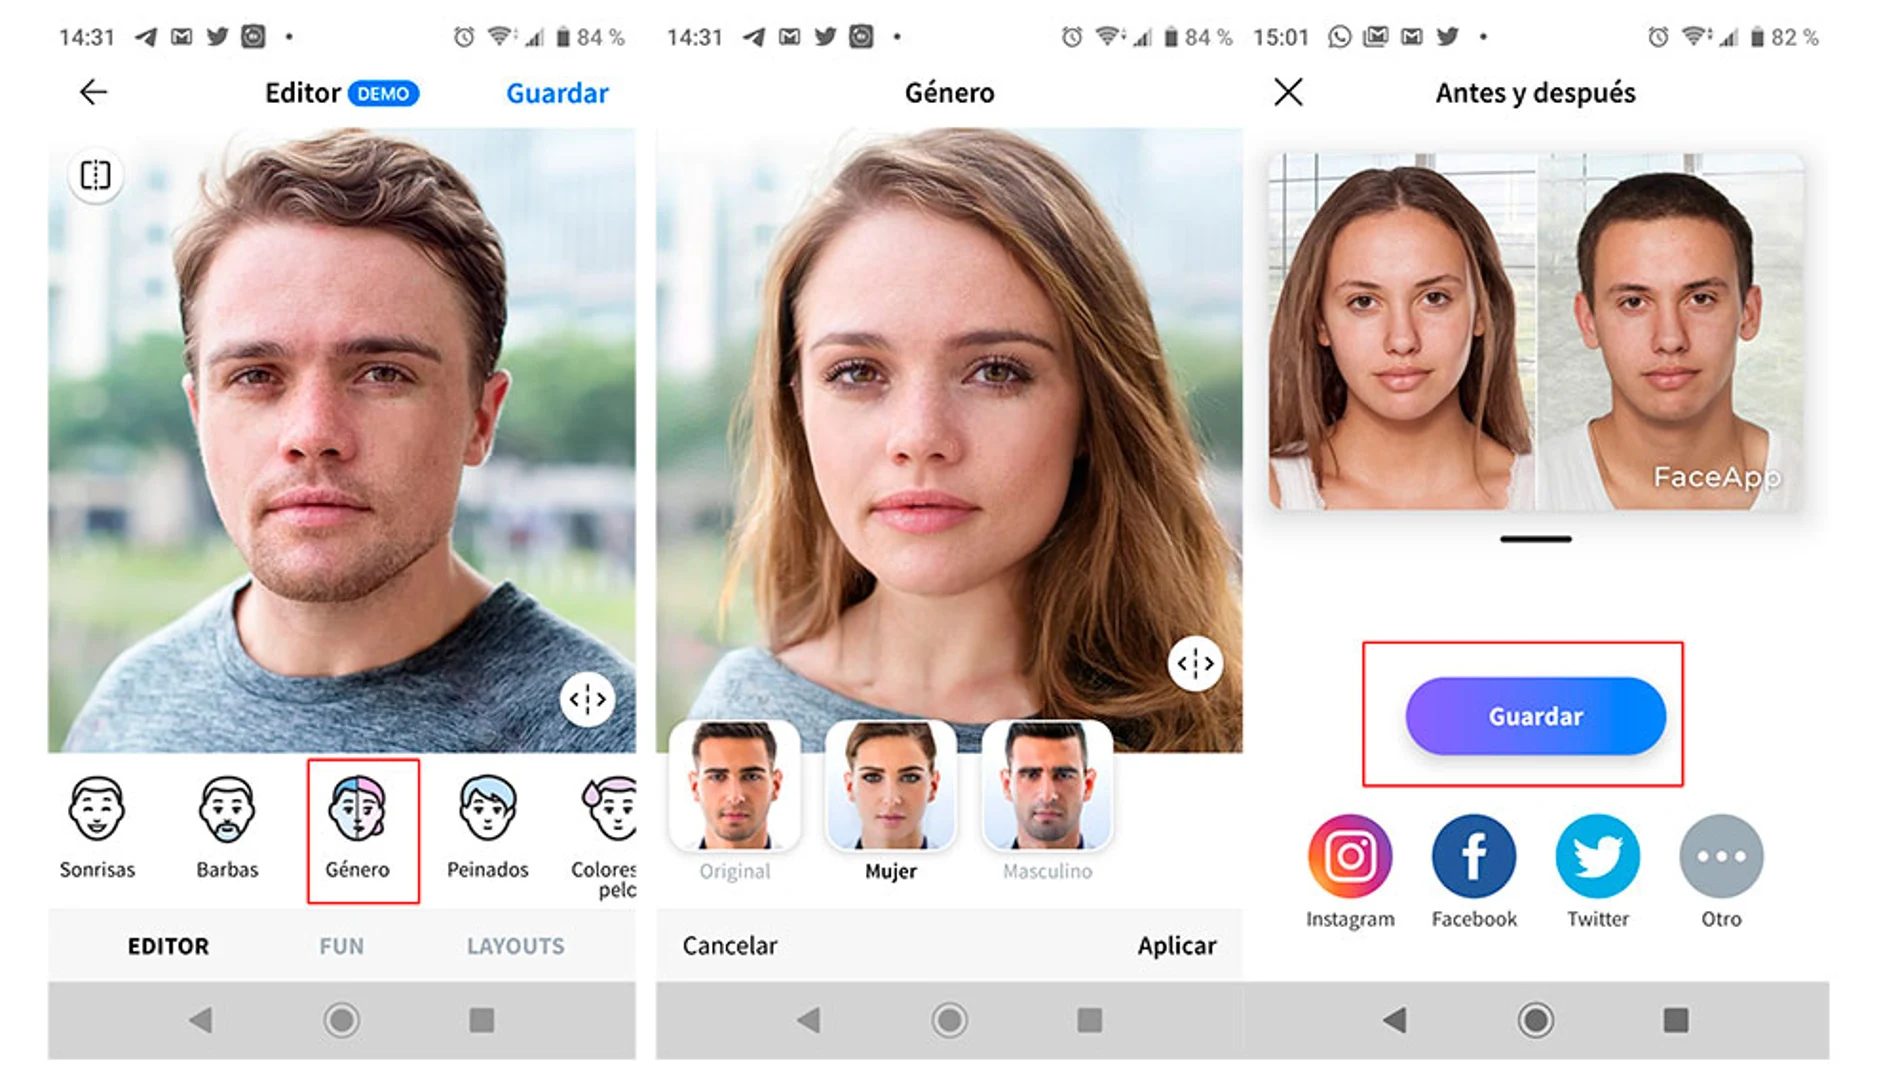The image size is (1900, 1069).
Task: Open the Género filter icon
Action: pyautogui.click(x=357, y=828)
